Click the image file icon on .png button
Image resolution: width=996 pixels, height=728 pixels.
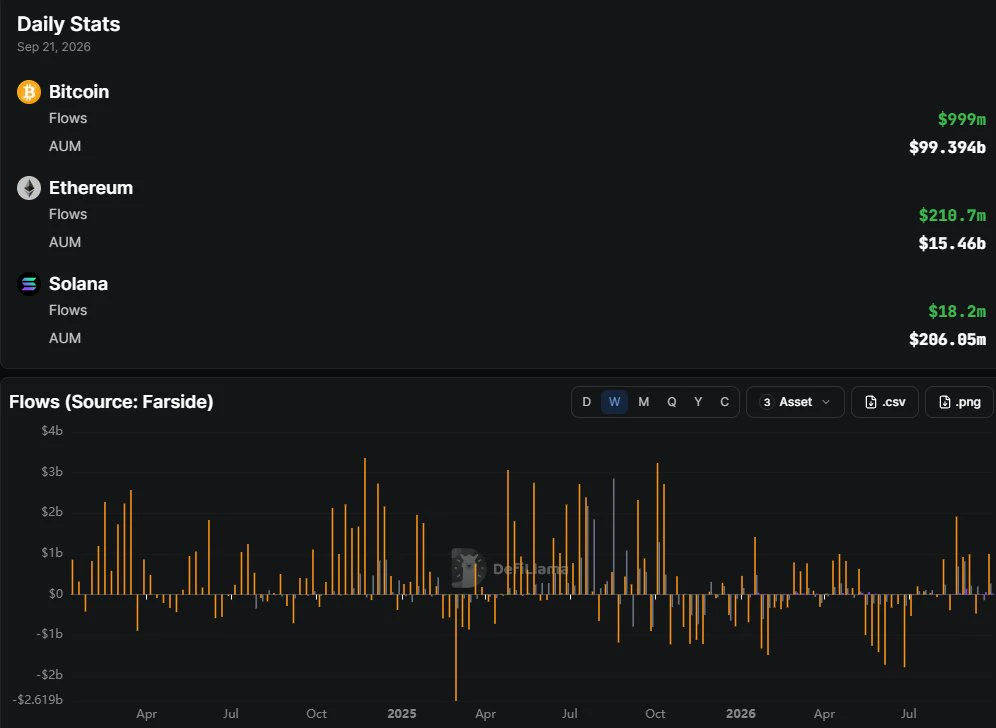(x=945, y=402)
